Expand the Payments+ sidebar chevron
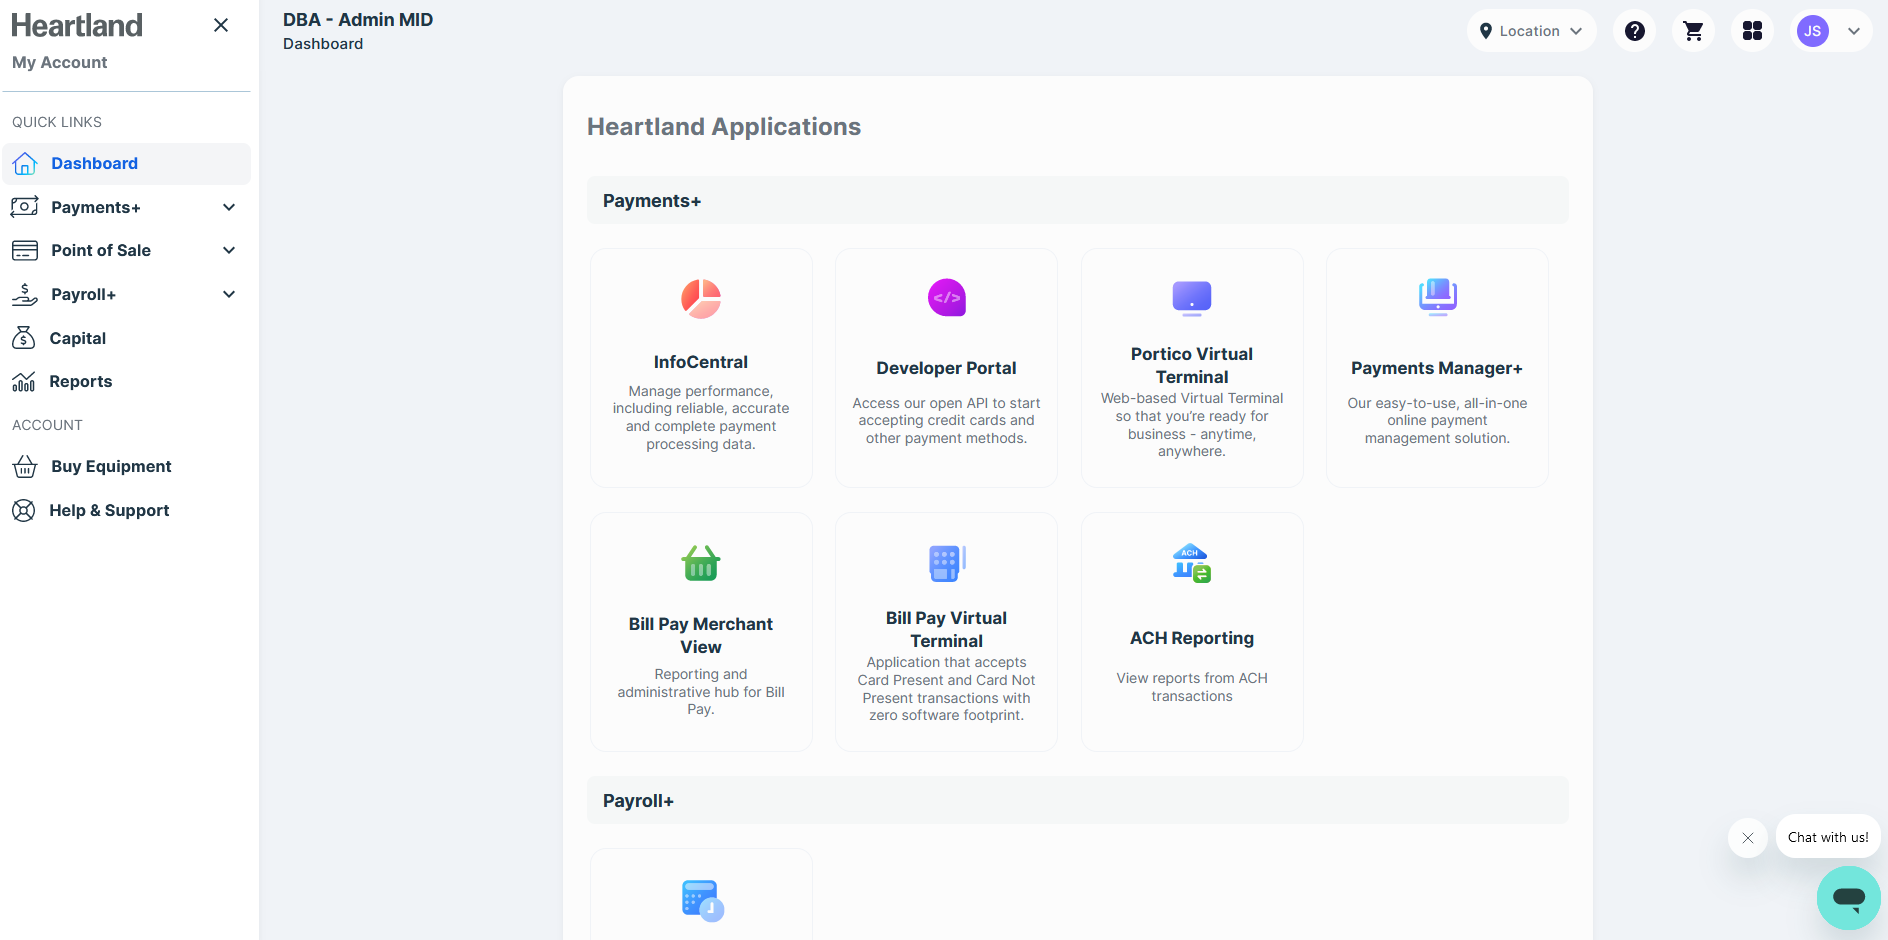This screenshot has height=940, width=1888. [229, 207]
